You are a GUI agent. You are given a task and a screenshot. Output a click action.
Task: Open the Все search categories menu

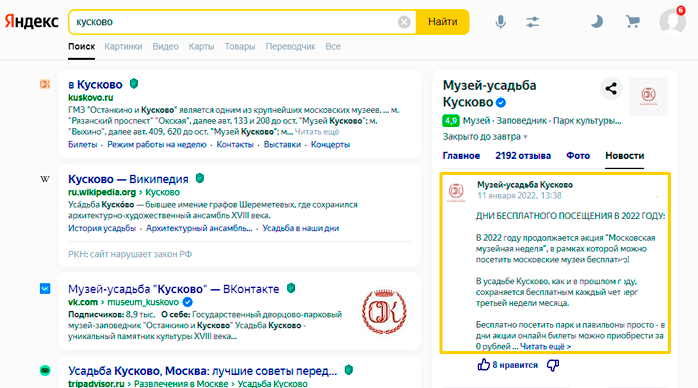pyautogui.click(x=333, y=46)
